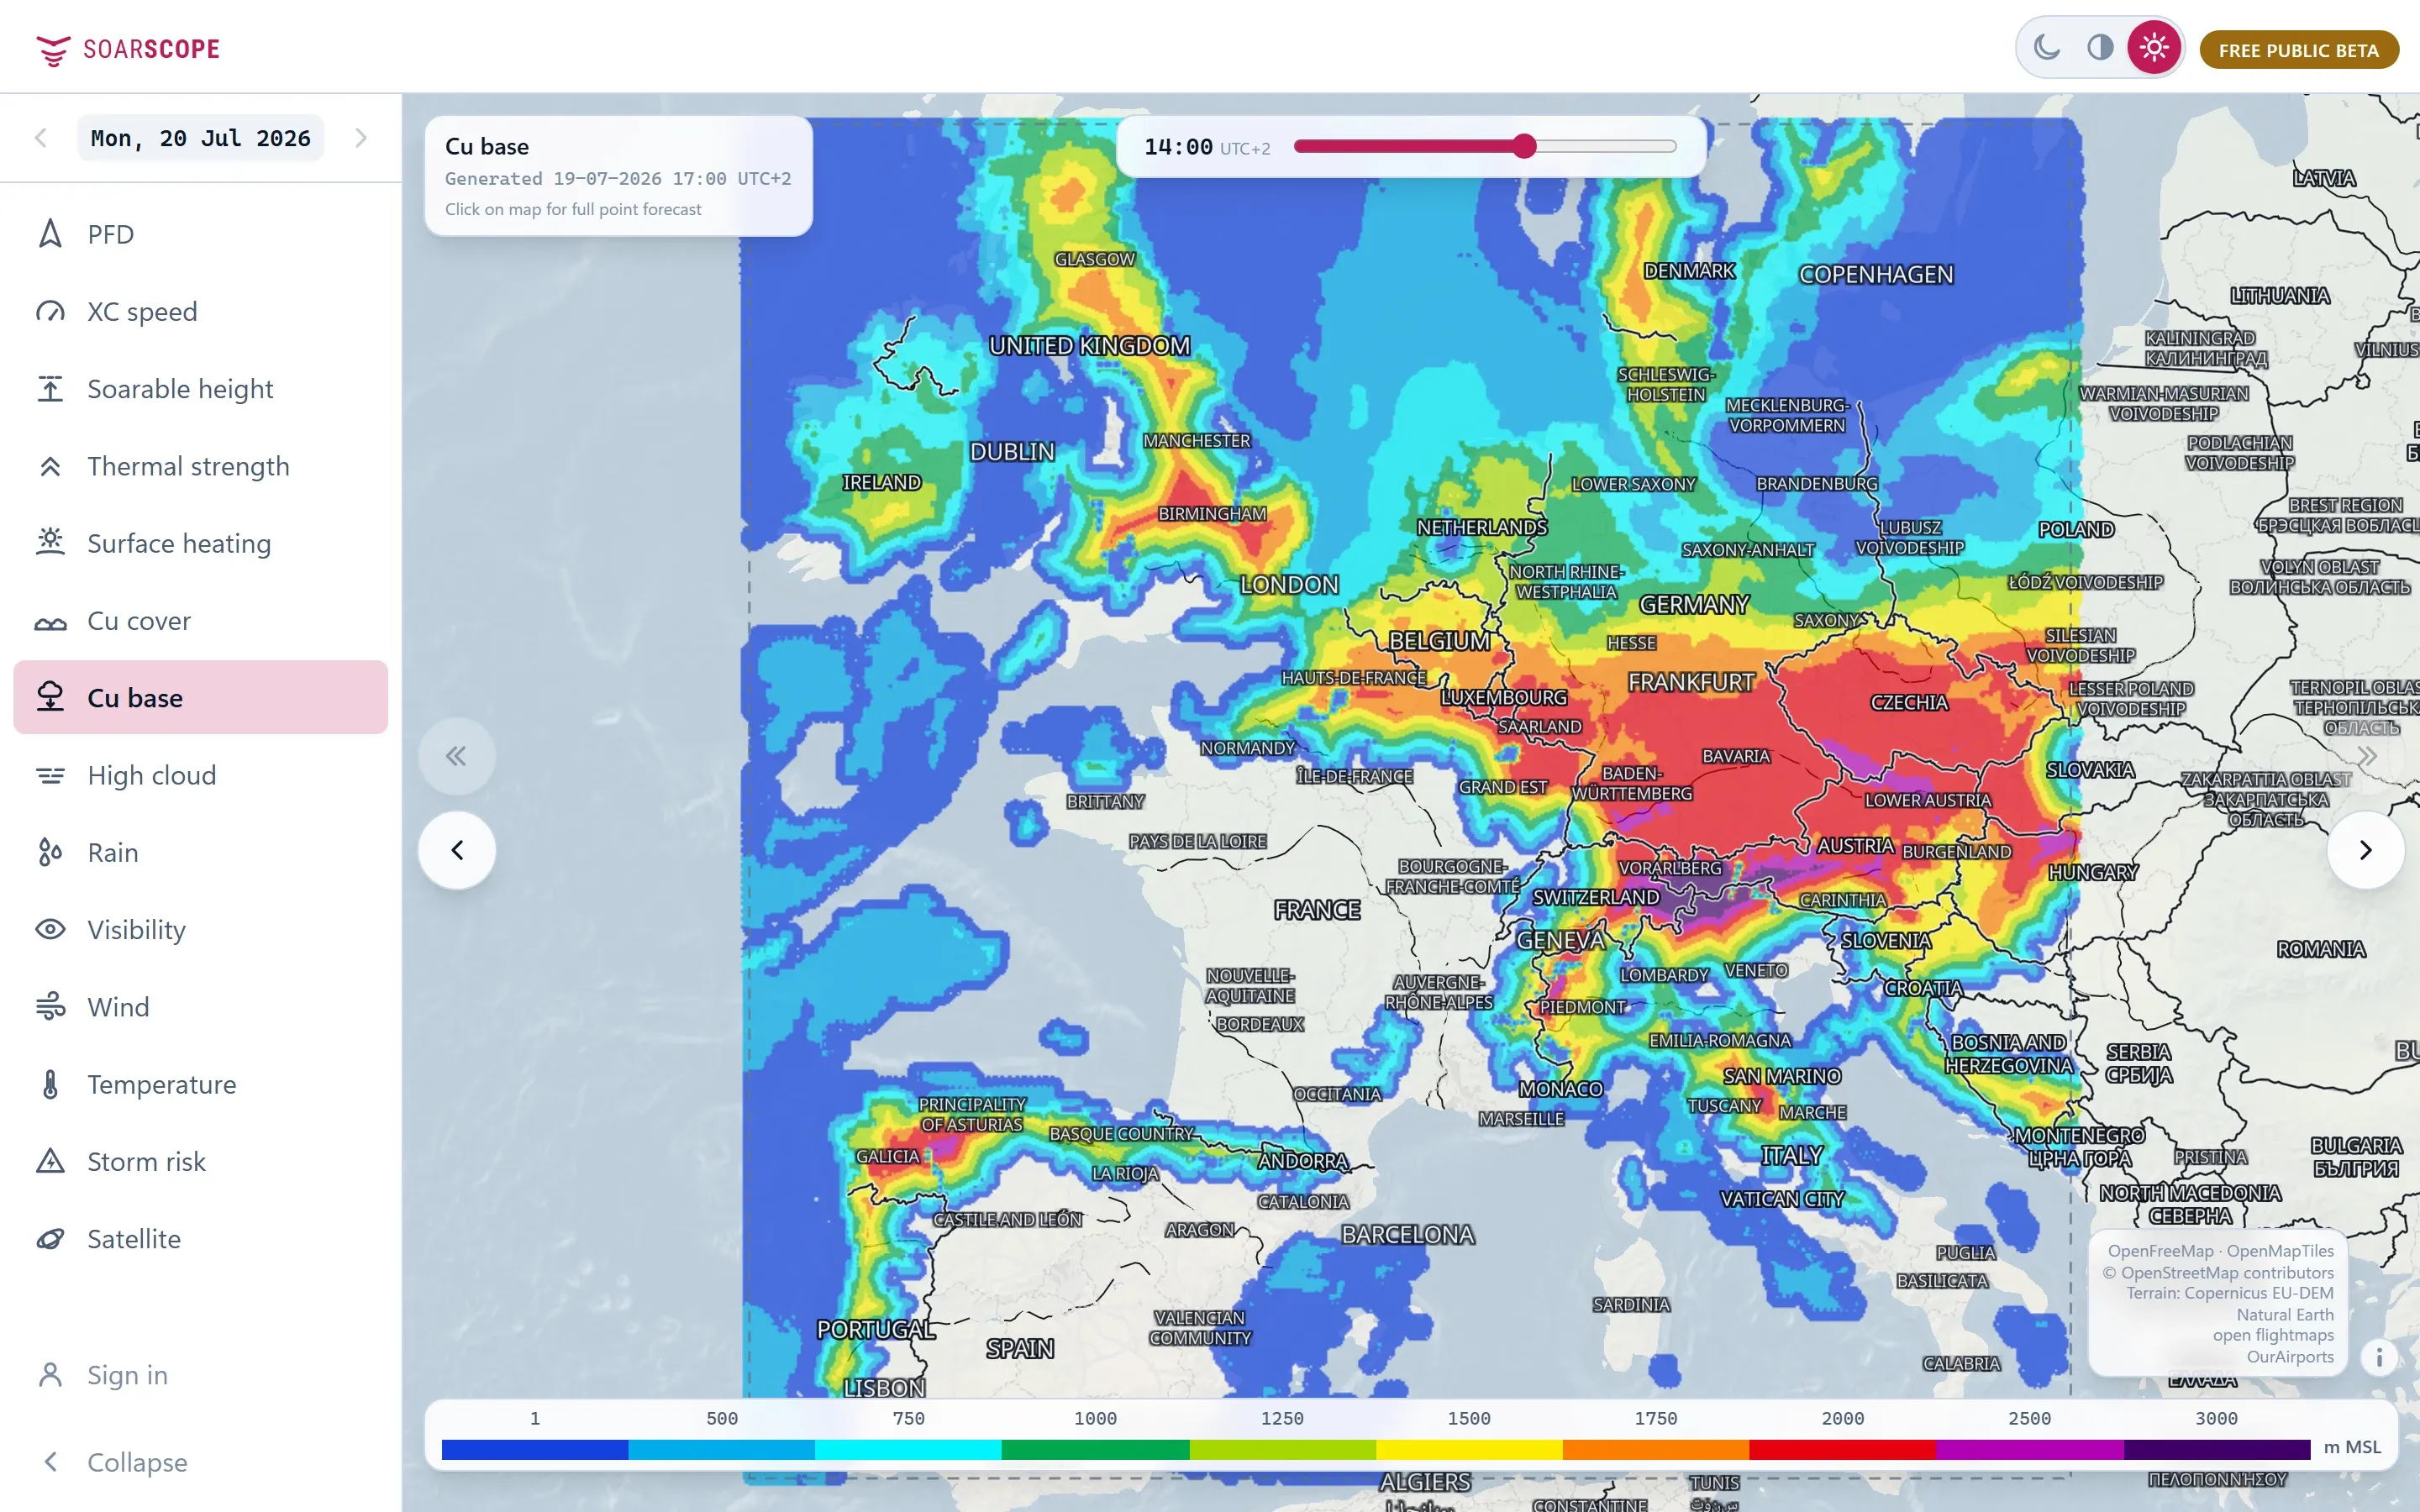The height and width of the screenshot is (1512, 2420).
Task: Open the Storm risk warning icon
Action: point(50,1161)
